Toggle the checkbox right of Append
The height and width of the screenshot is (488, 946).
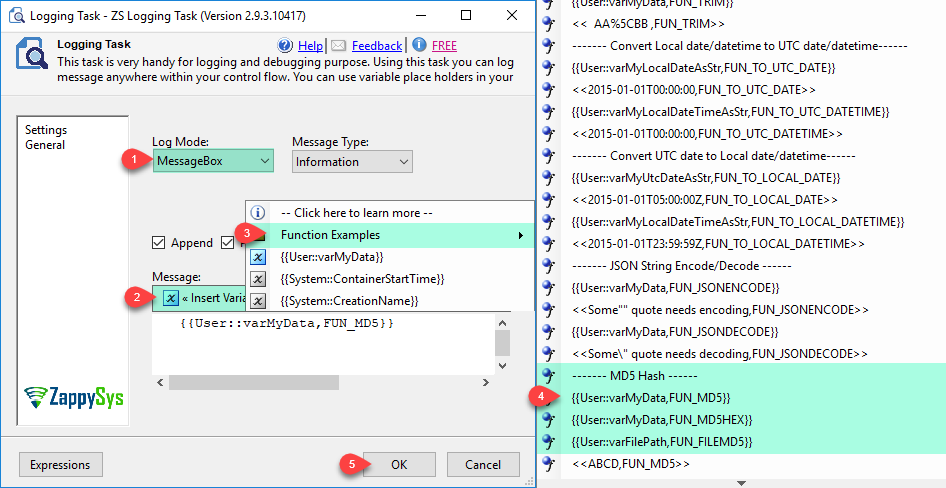227,242
